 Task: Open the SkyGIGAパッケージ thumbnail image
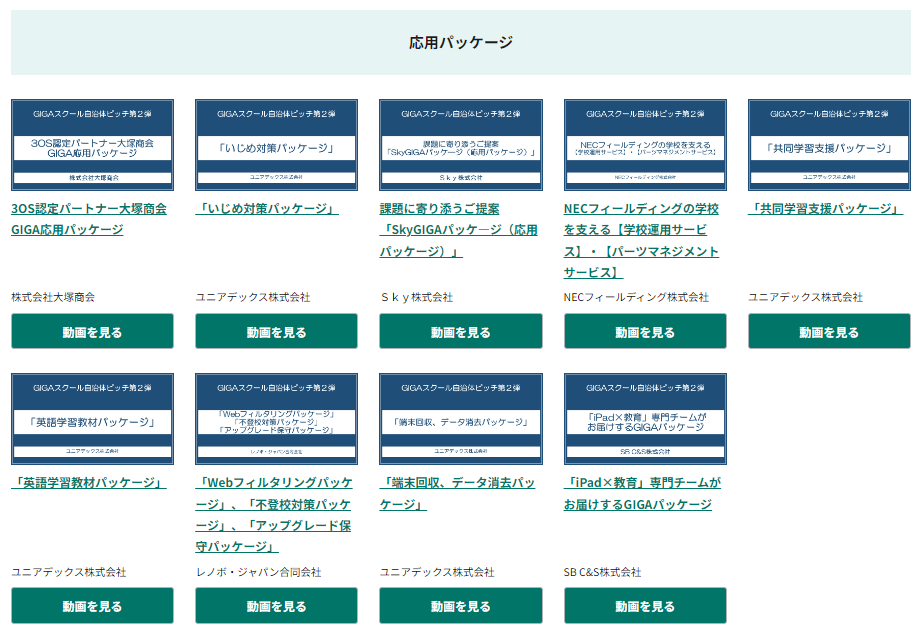click(461, 145)
